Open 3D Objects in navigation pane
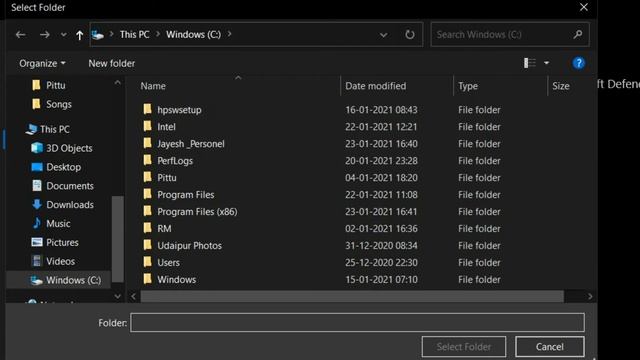 point(69,148)
